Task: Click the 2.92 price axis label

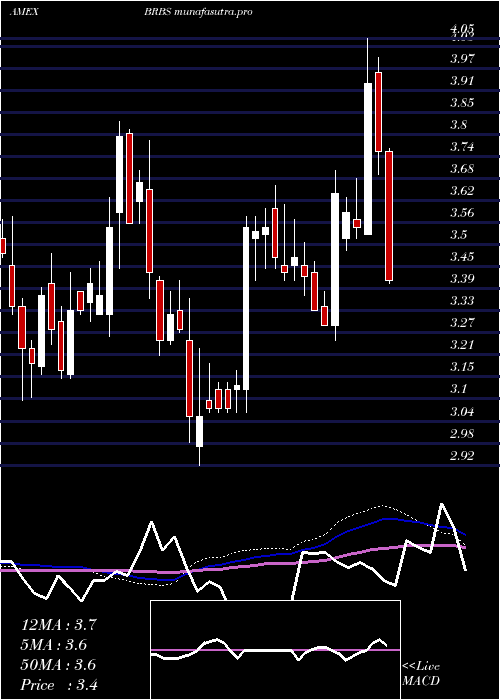Action: (462, 455)
